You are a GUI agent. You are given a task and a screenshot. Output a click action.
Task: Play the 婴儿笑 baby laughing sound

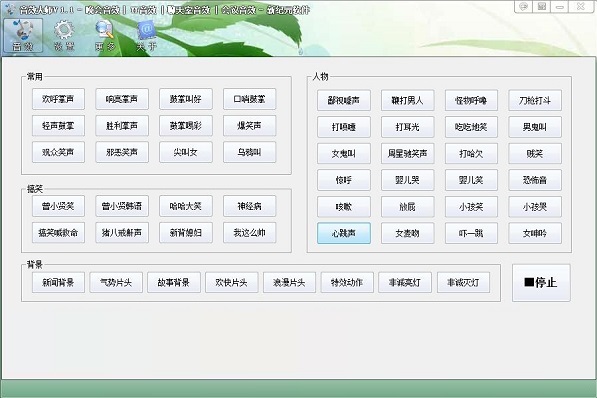(471, 180)
